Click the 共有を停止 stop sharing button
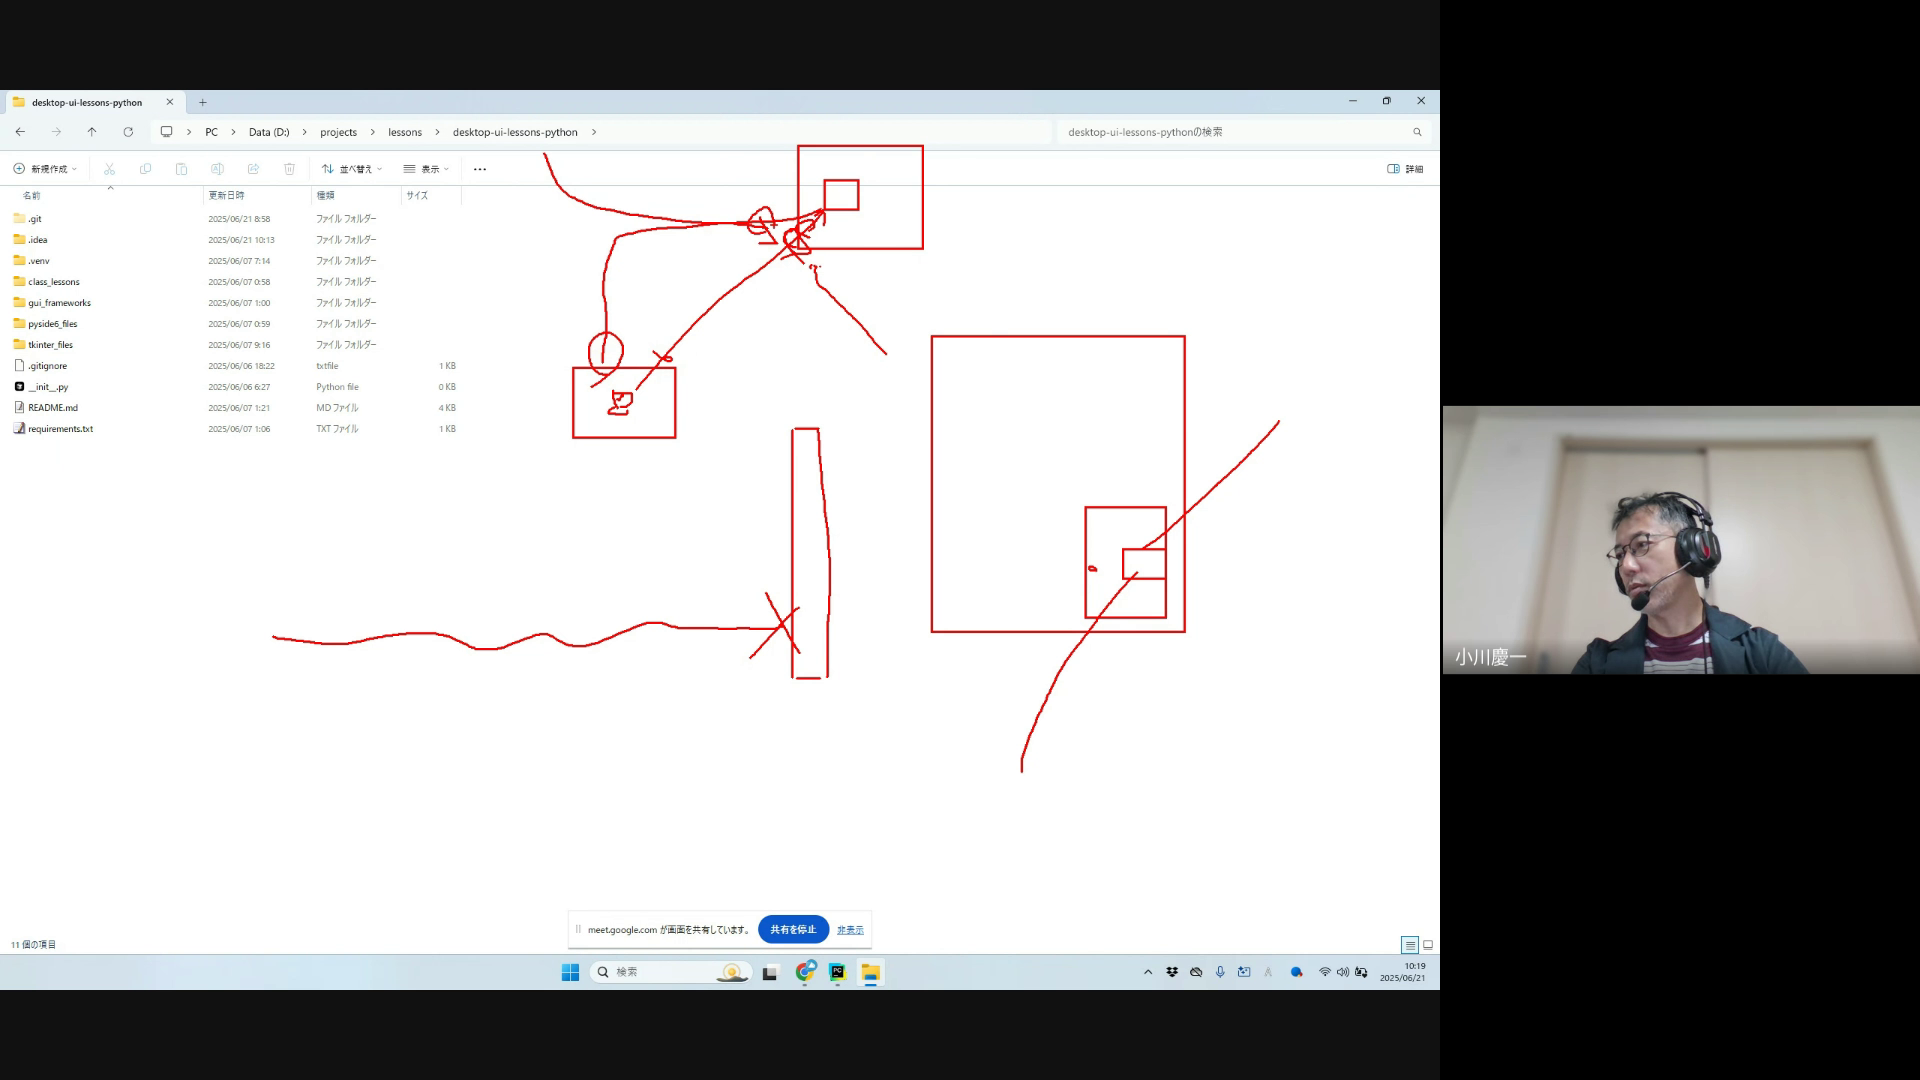This screenshot has height=1080, width=1920. point(793,929)
